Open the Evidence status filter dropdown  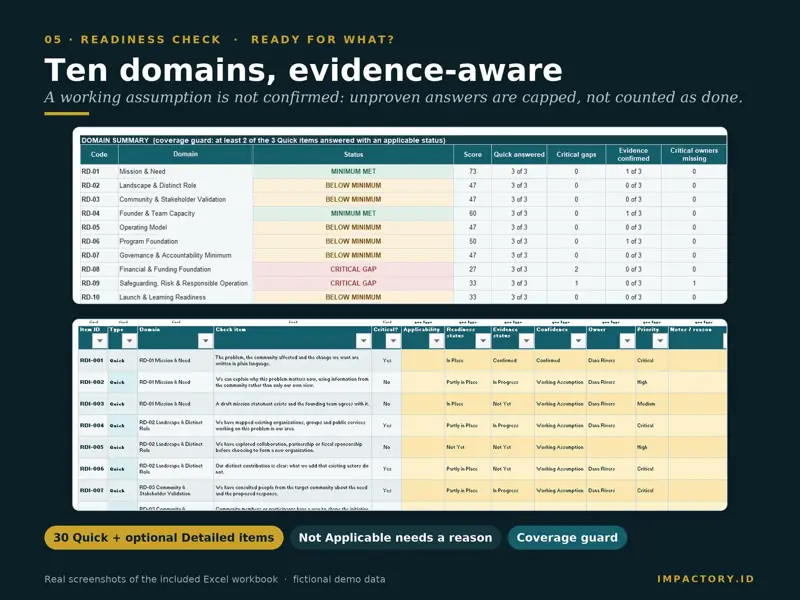point(526,340)
